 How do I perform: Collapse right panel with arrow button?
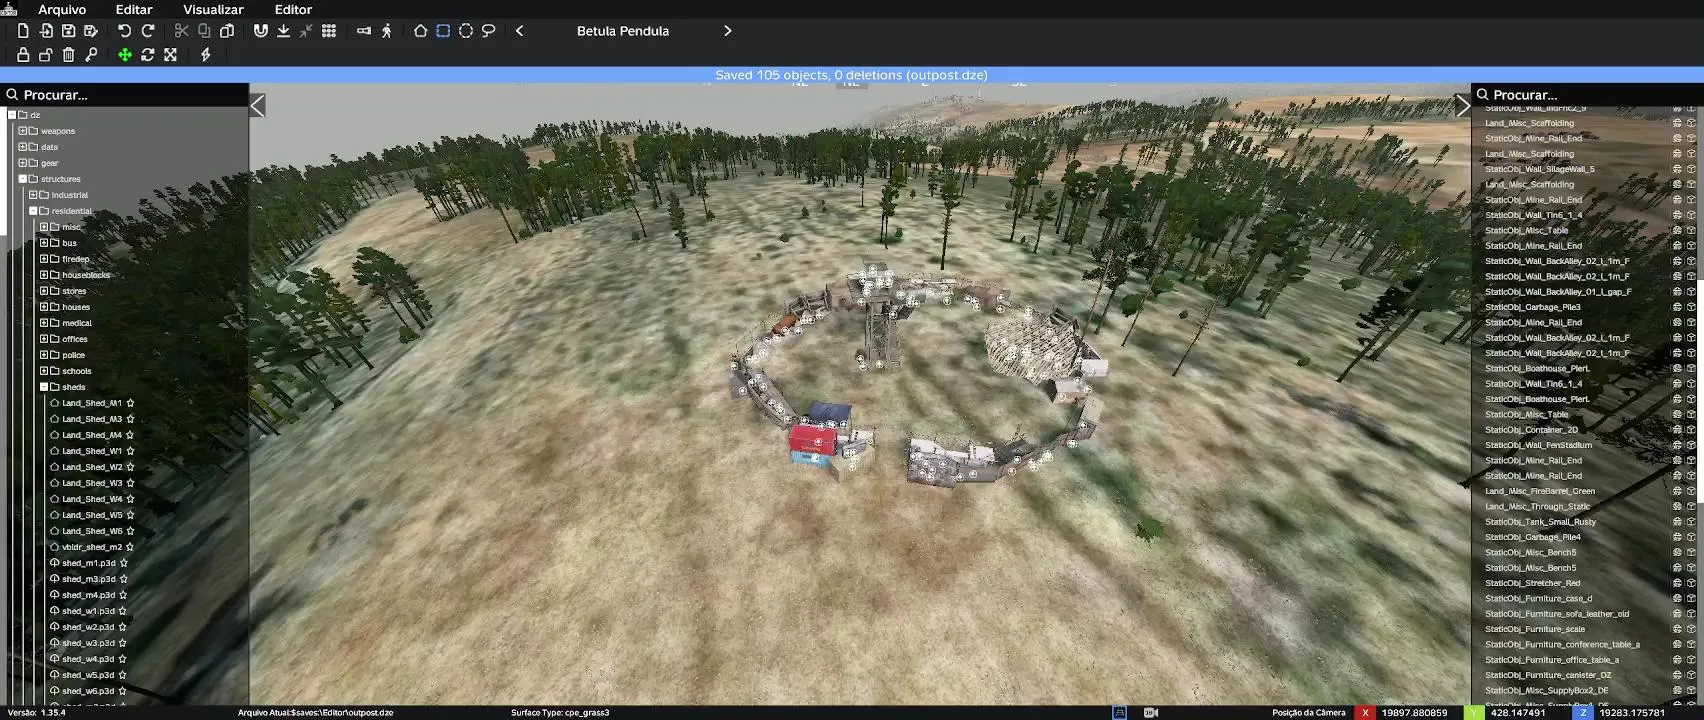[1463, 106]
